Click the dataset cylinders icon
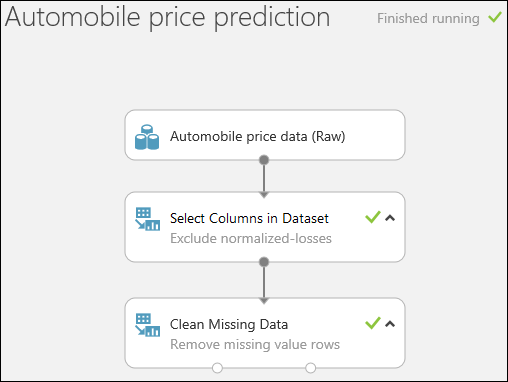 147,137
